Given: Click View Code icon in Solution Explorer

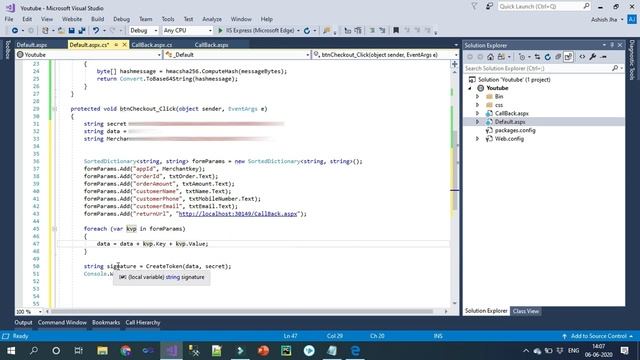Looking at the screenshot, I should click(x=582, y=57).
